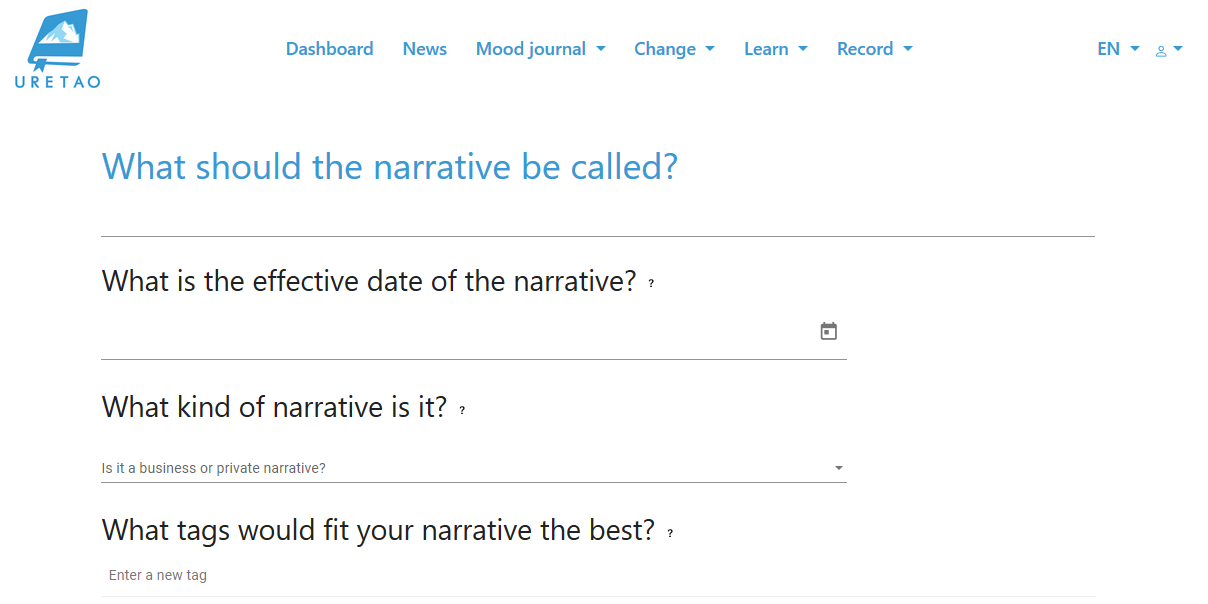Image resolution: width=1208 pixels, height=604 pixels.
Task: Open the calendar date picker icon
Action: (828, 331)
